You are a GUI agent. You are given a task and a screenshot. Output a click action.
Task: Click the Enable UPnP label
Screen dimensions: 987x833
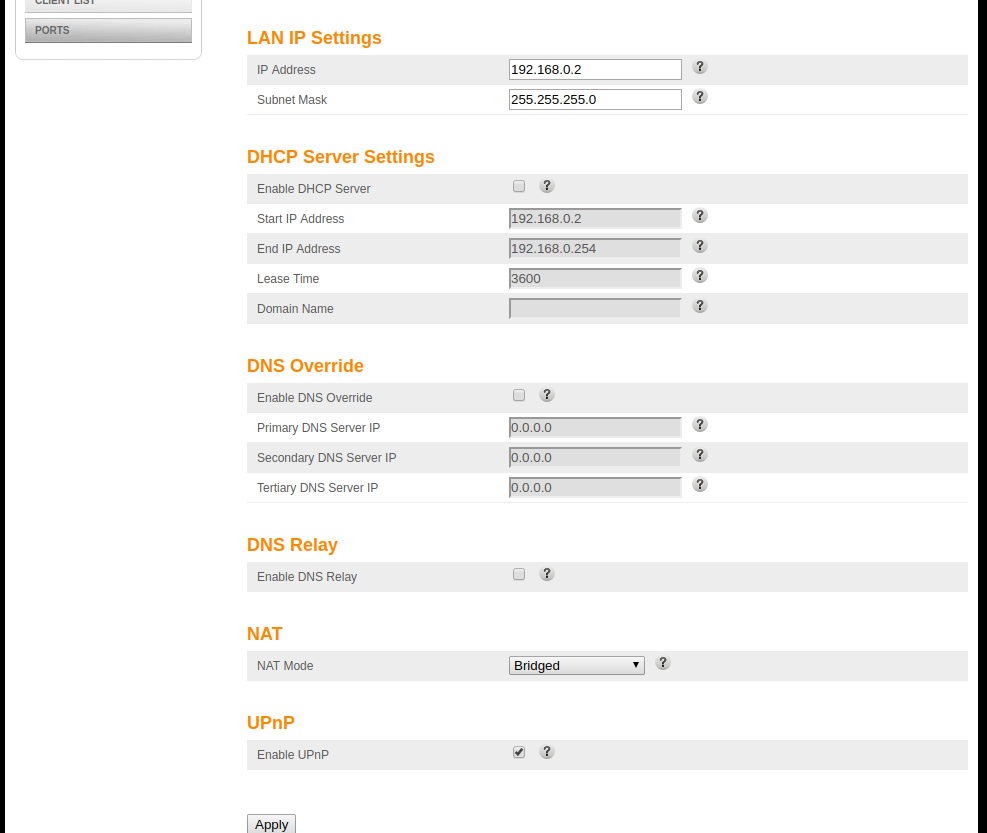click(293, 754)
